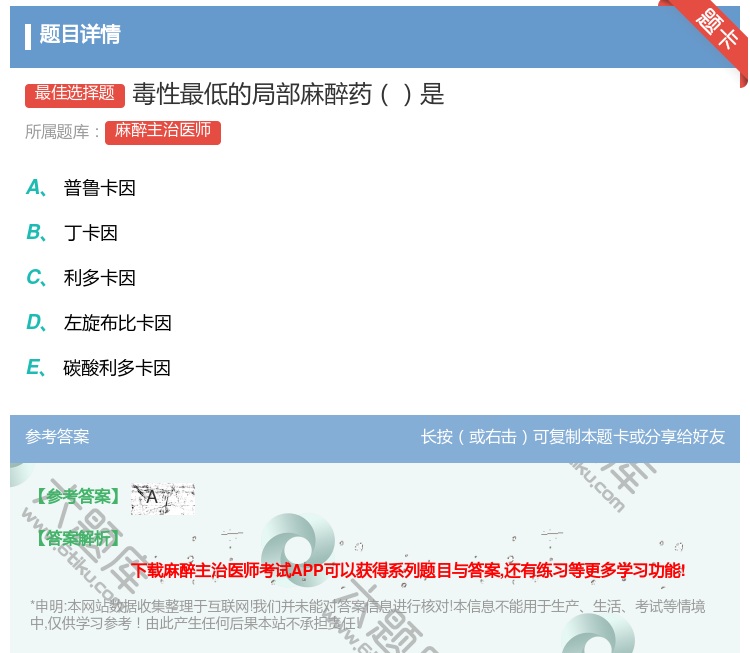Click the 参考答案 section header
750x653 pixels.
point(57,437)
